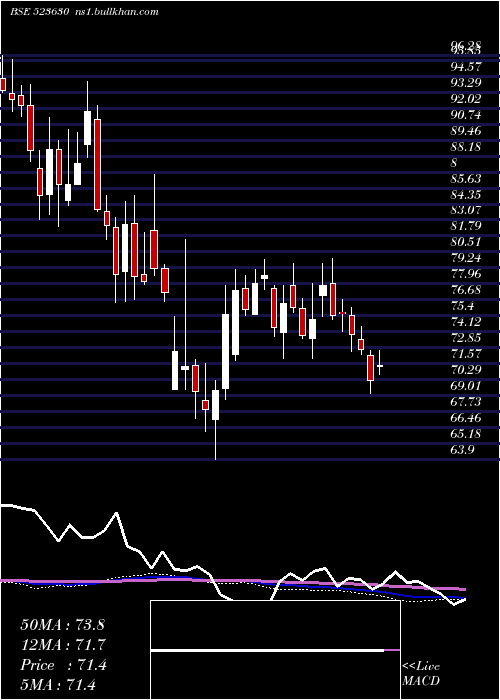The image size is (500, 700).
Task: Click the 89.46 price axis label
Action: 466,131
